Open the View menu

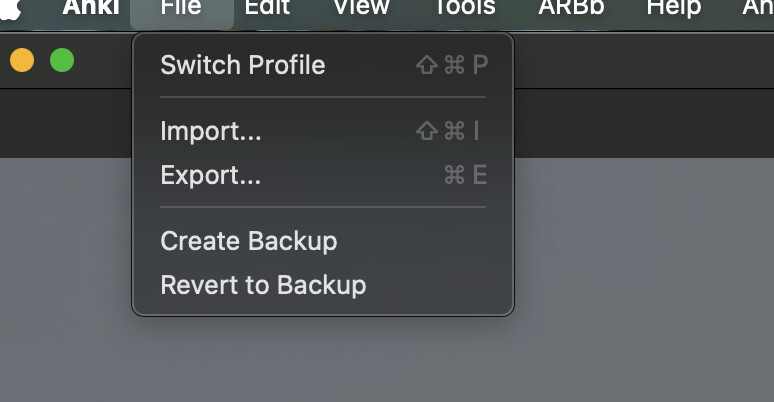362,8
